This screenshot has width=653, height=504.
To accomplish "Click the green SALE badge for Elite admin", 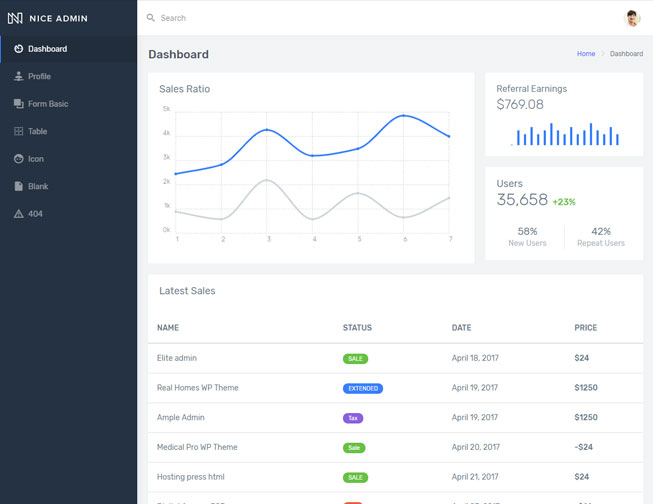I will [355, 358].
